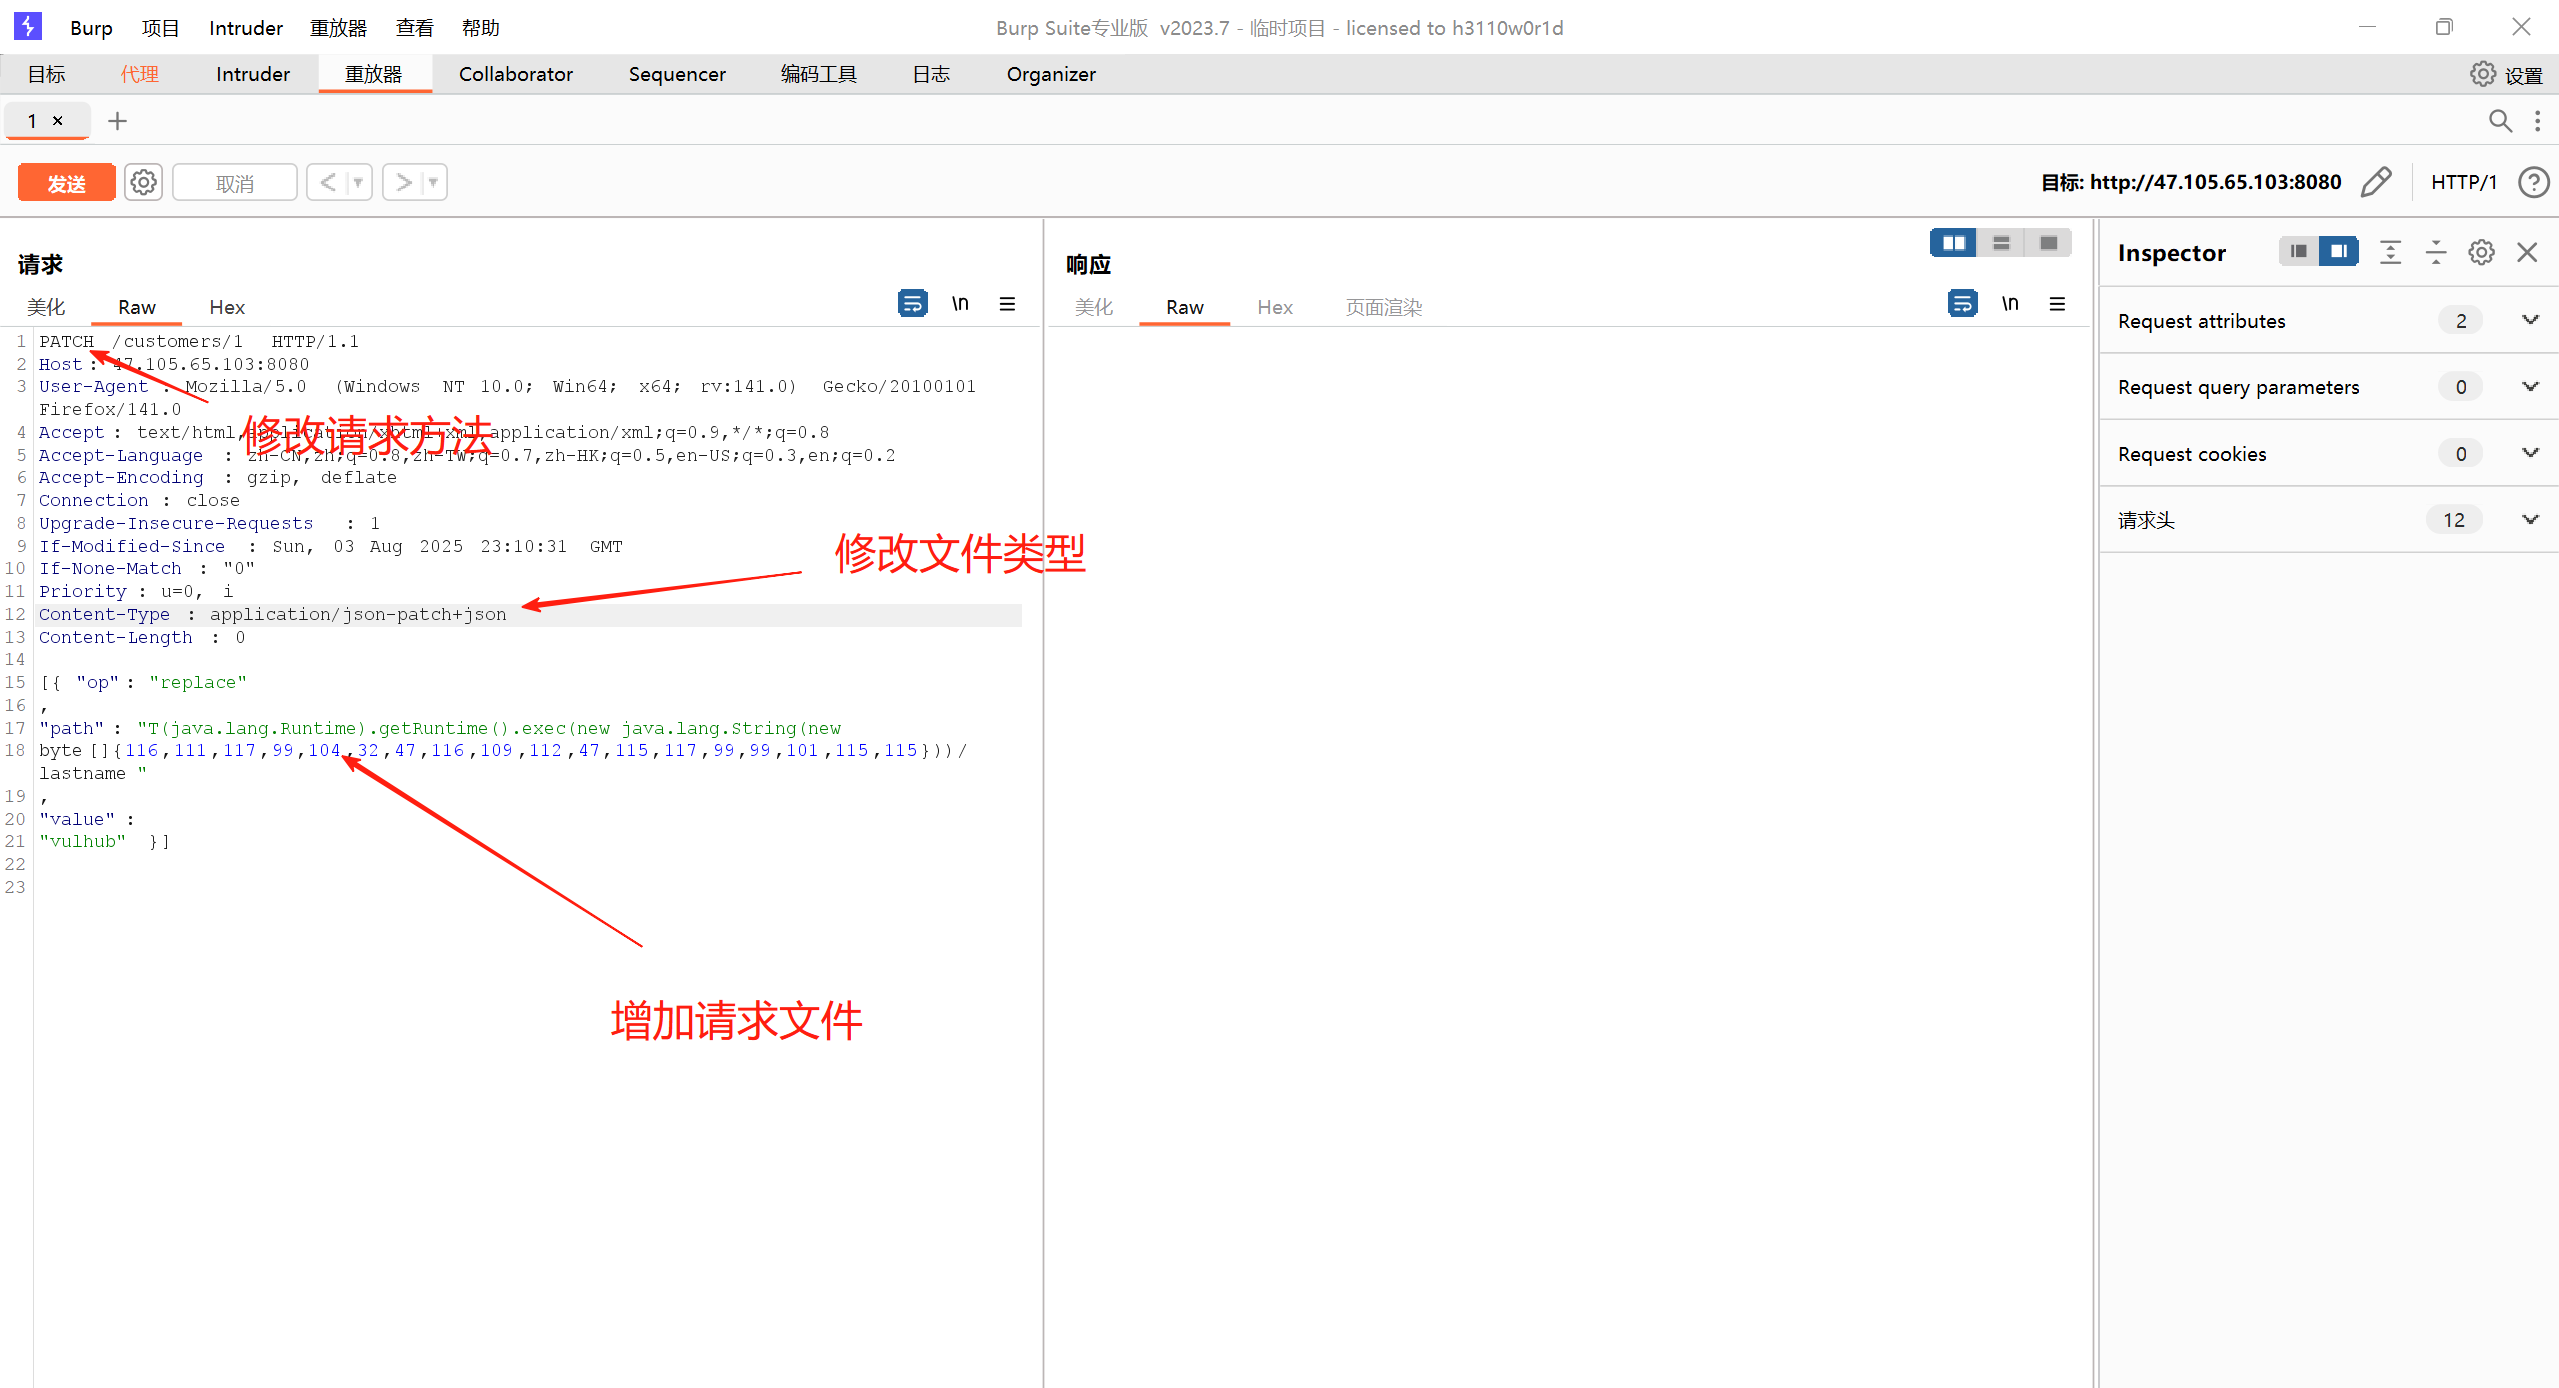This screenshot has height=1388, width=2559.
Task: Switch to the 代理 tool tab
Action: tap(140, 74)
